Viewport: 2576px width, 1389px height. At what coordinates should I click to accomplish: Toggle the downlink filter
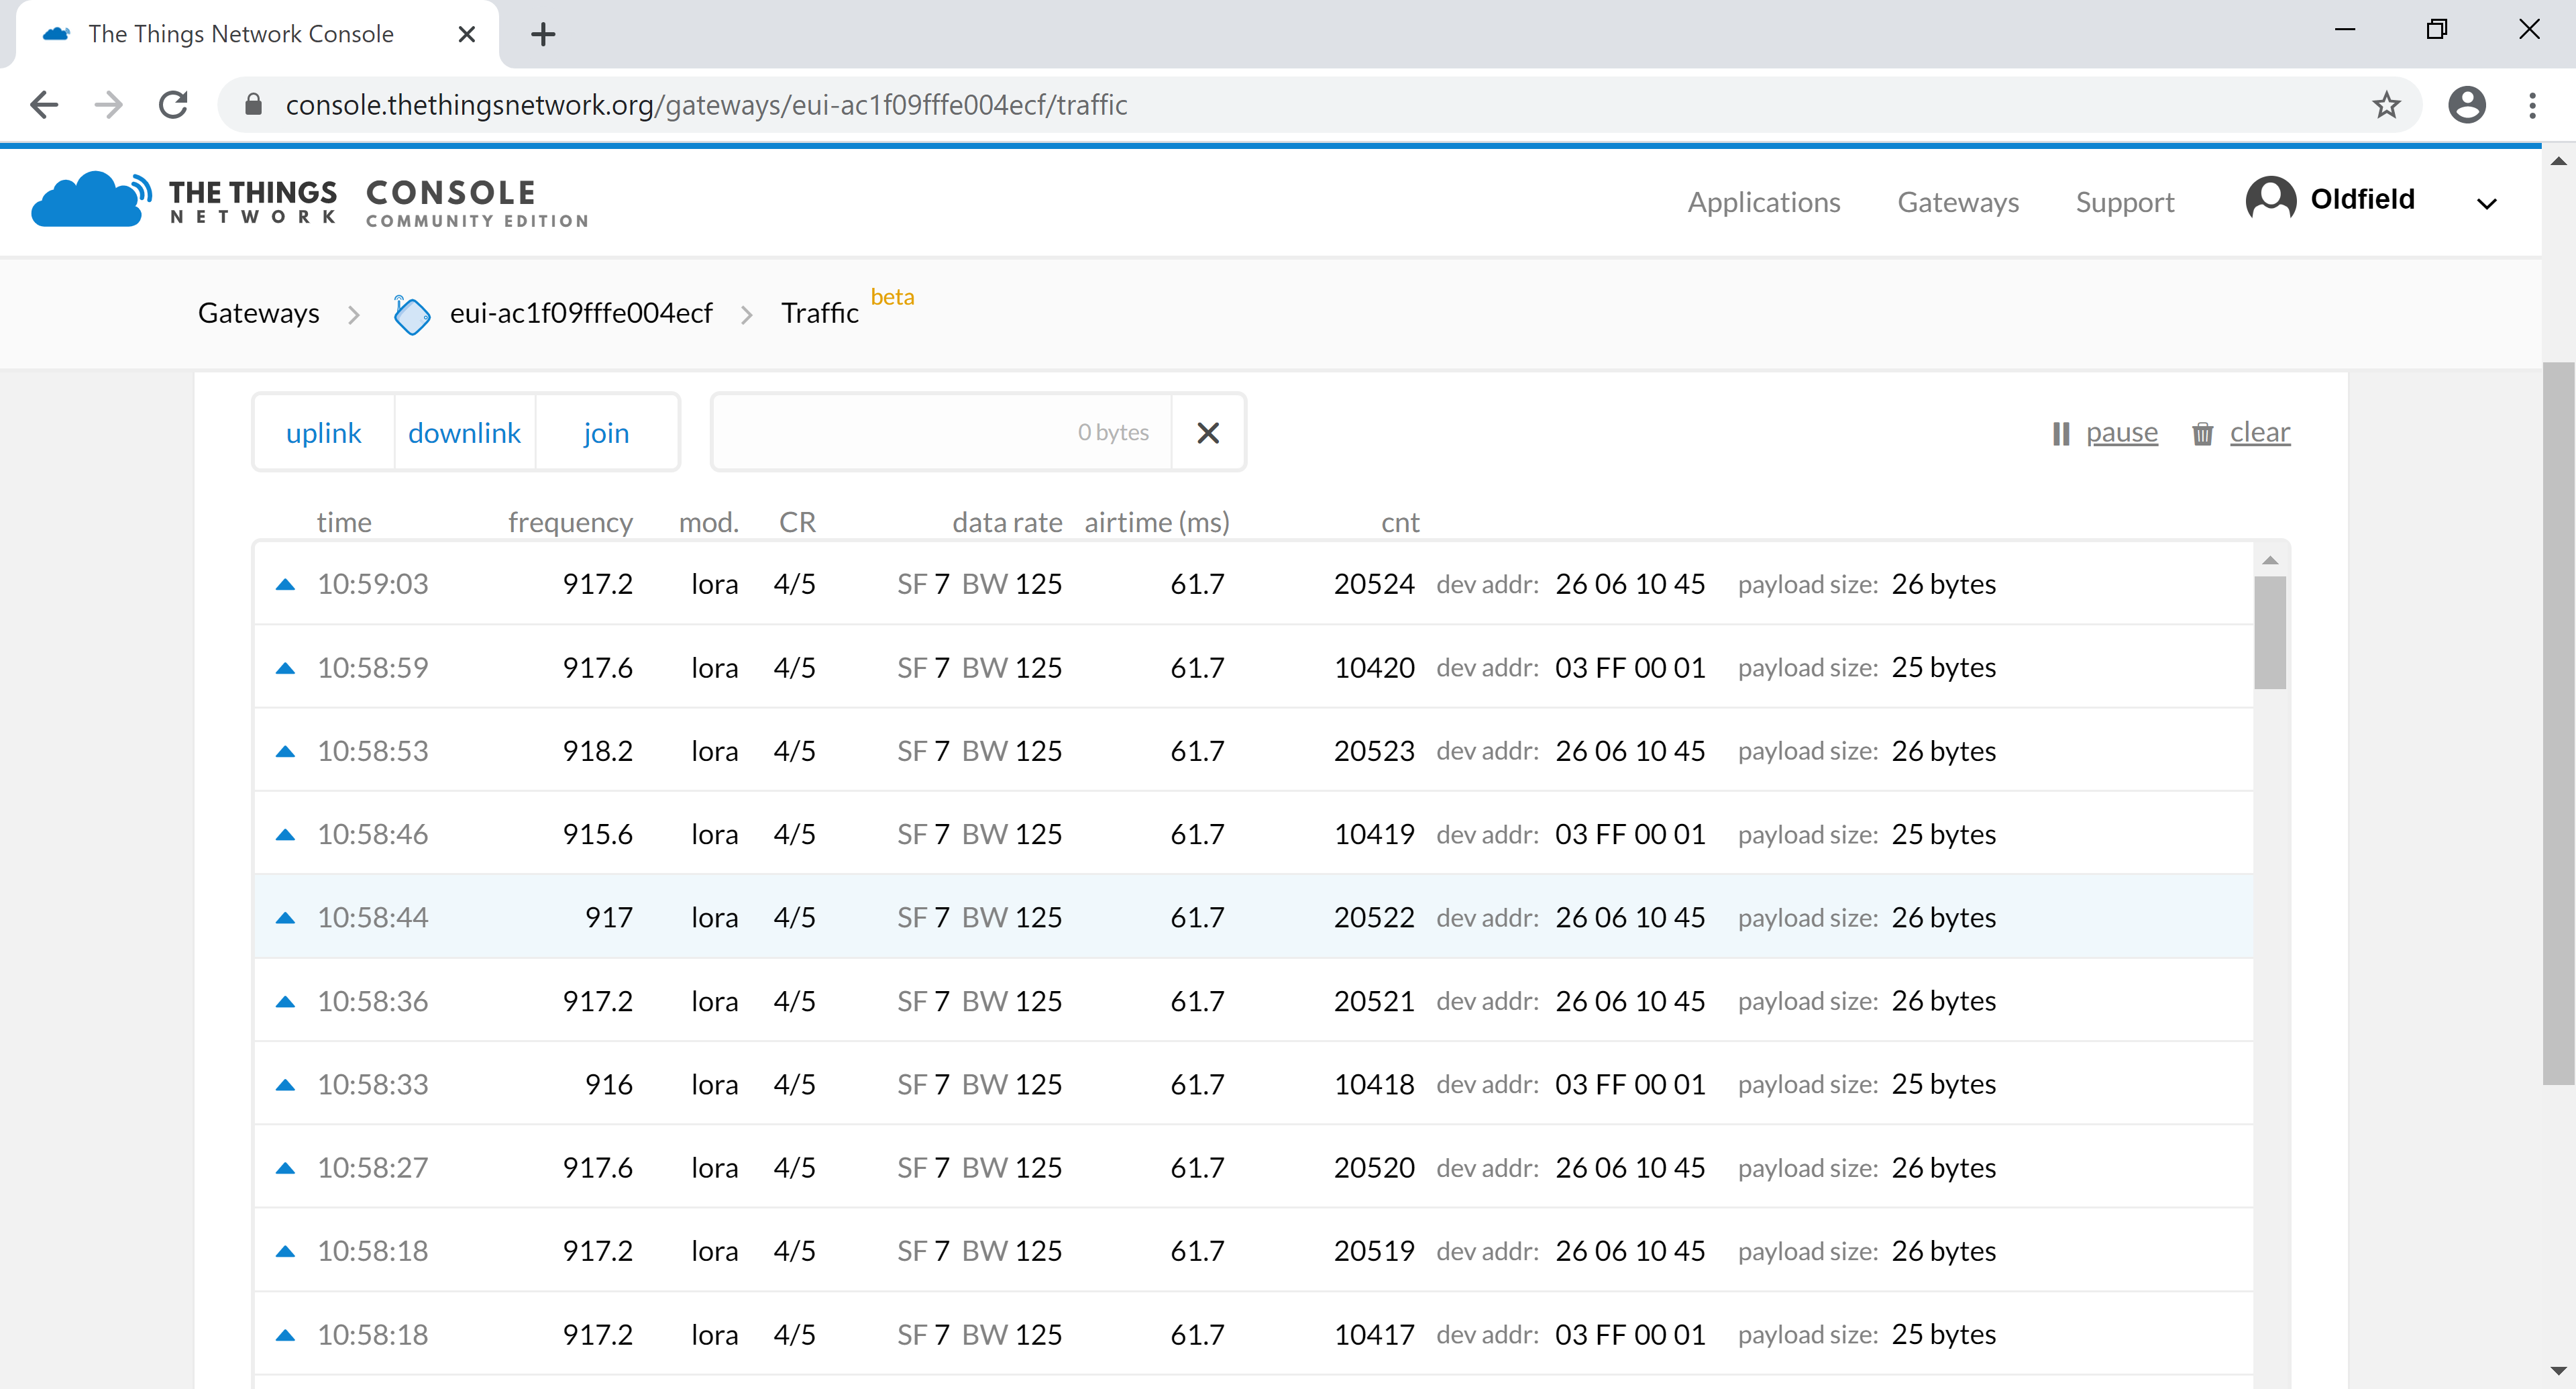click(464, 433)
